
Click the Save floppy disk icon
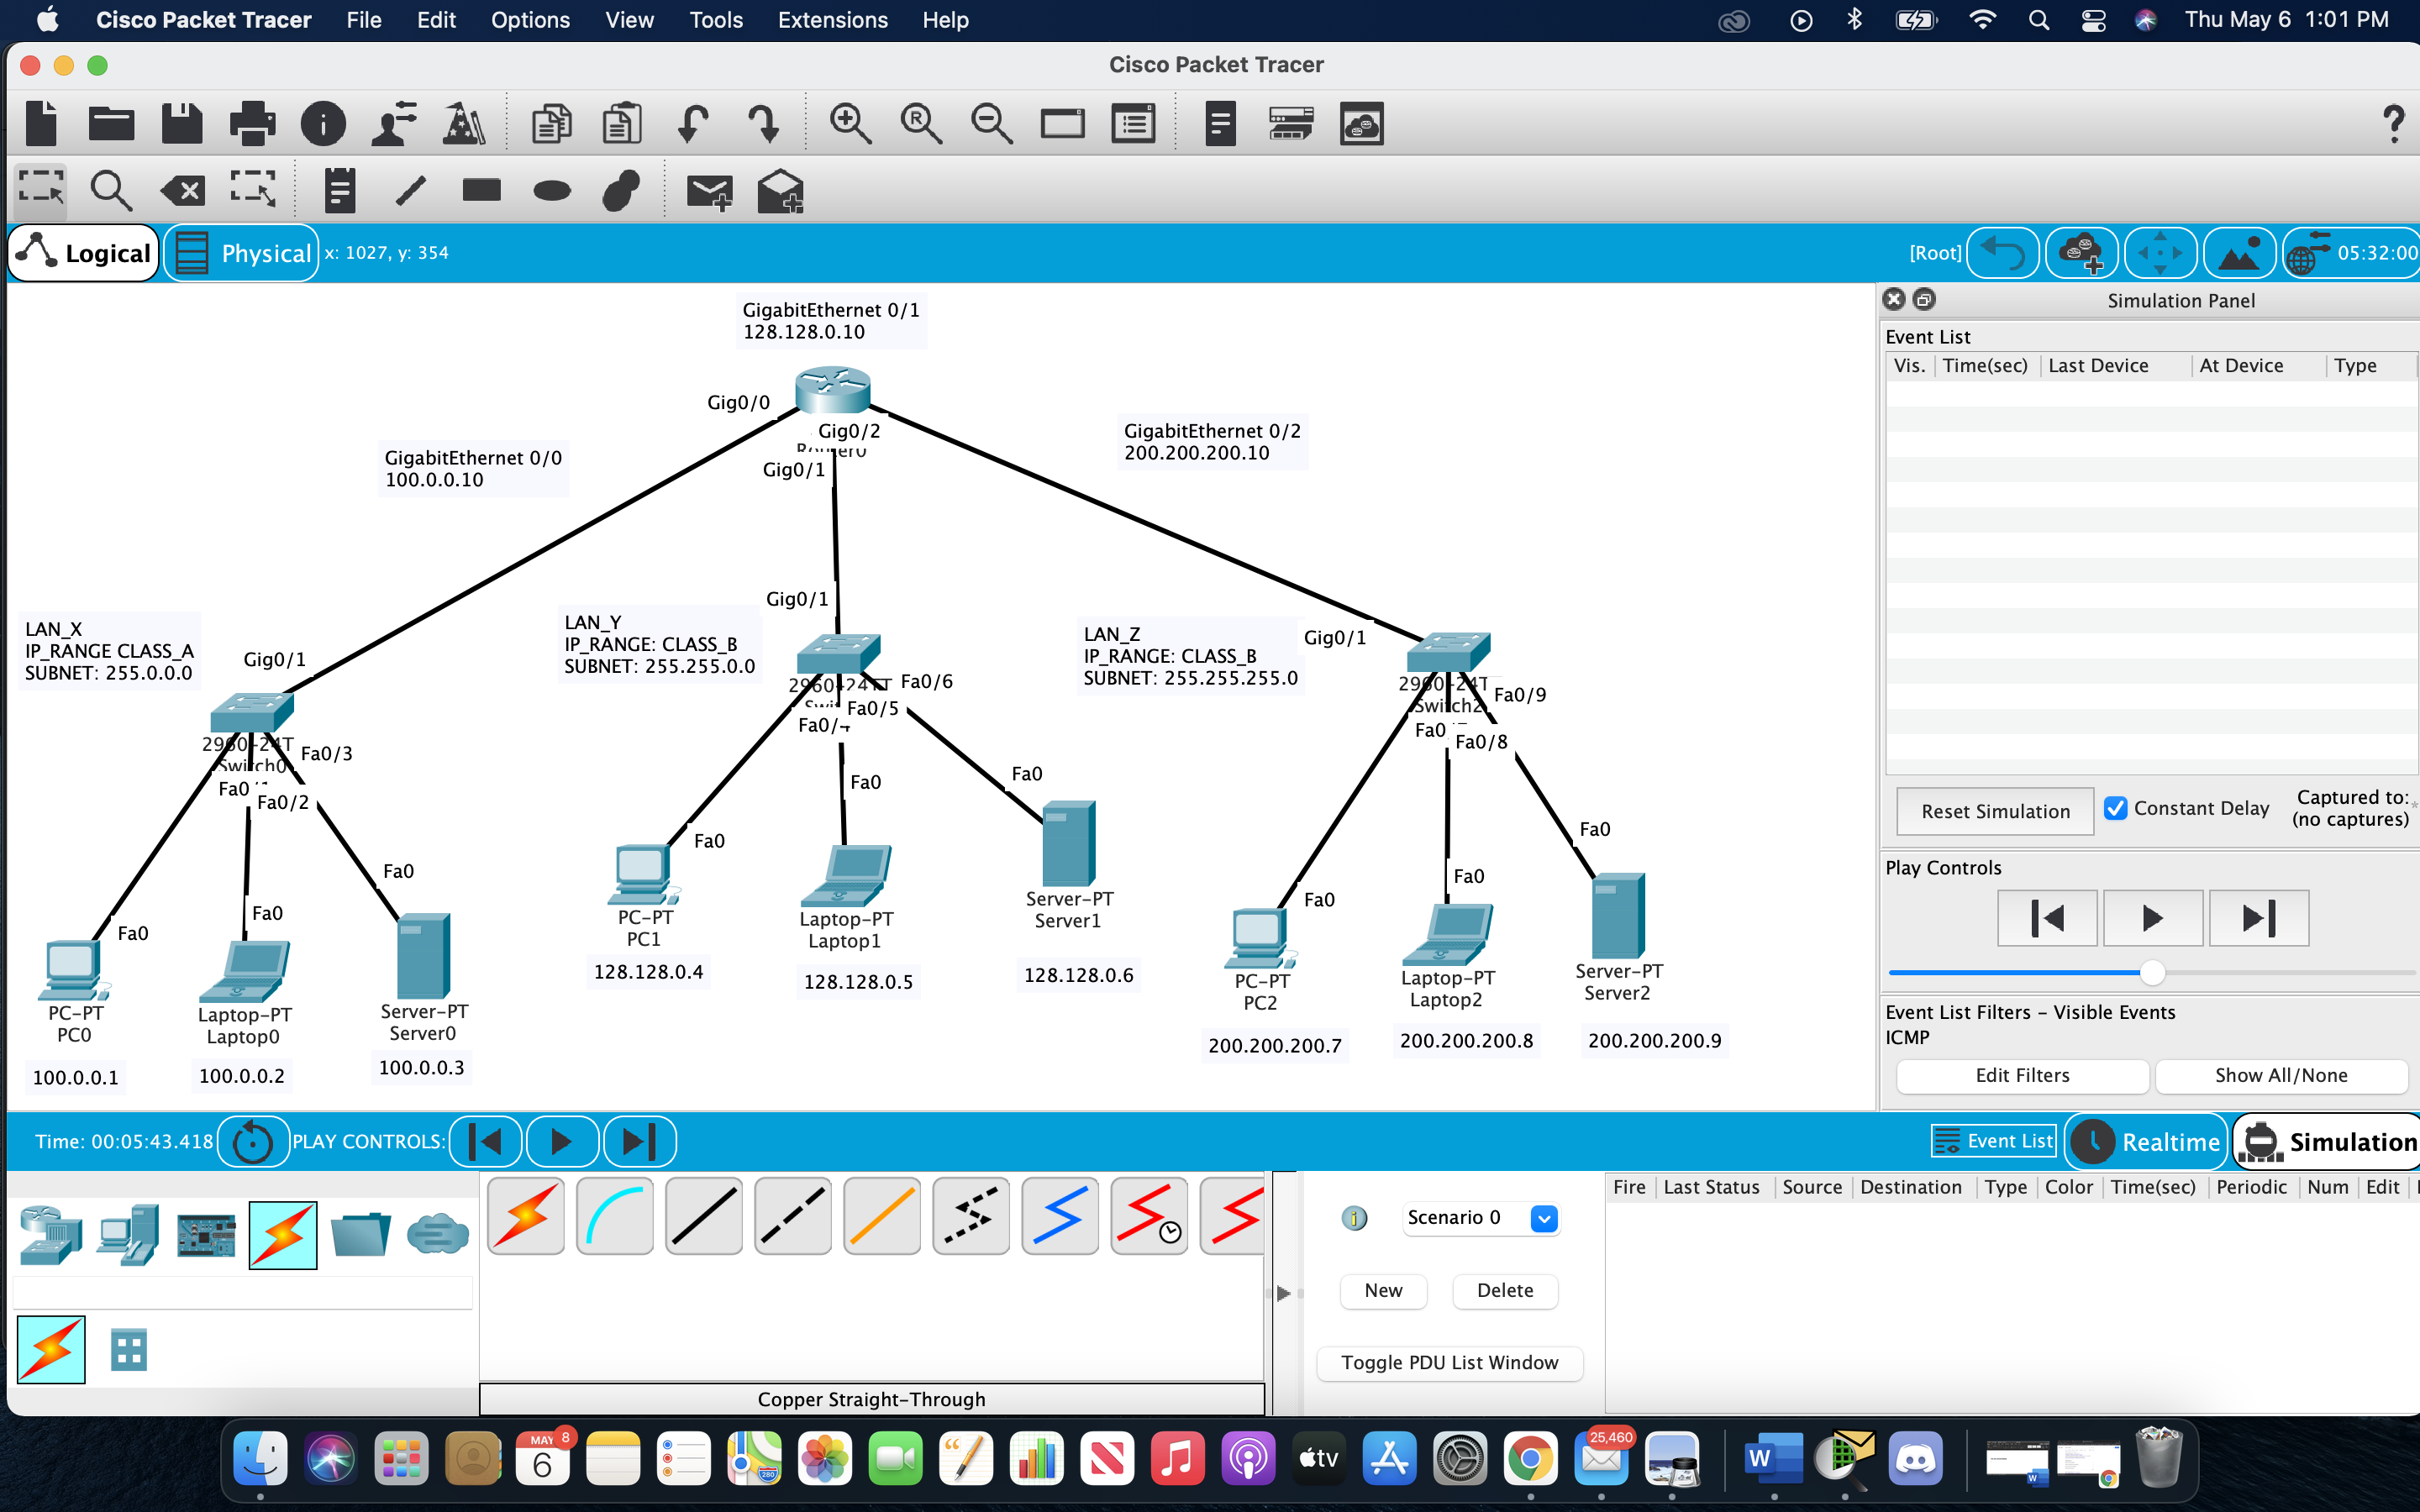coord(182,124)
